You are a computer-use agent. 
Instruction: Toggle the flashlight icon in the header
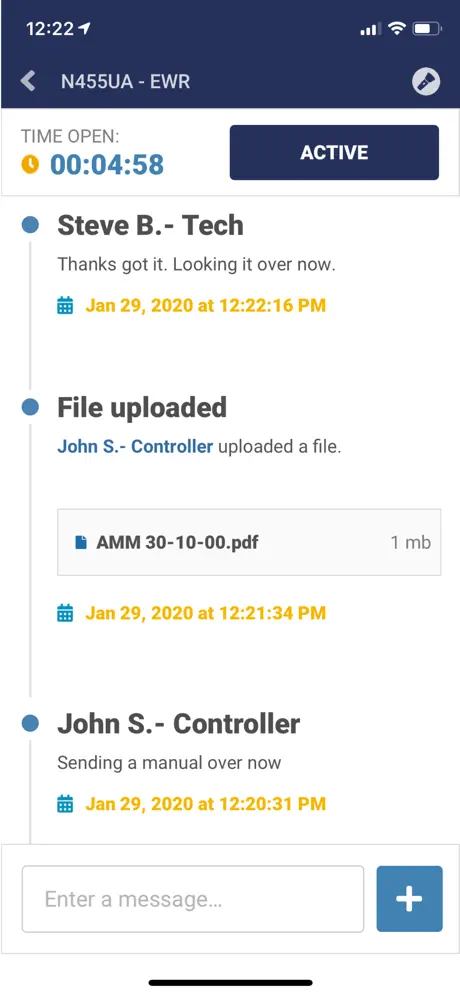tap(426, 81)
